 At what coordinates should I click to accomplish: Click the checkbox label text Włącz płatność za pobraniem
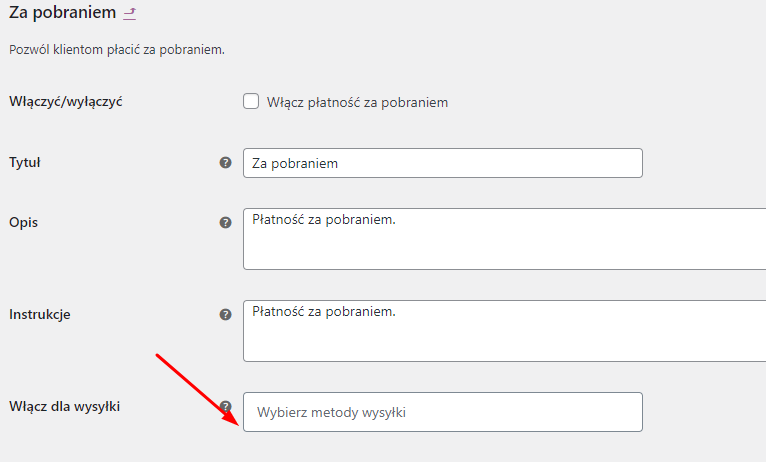pos(357,103)
